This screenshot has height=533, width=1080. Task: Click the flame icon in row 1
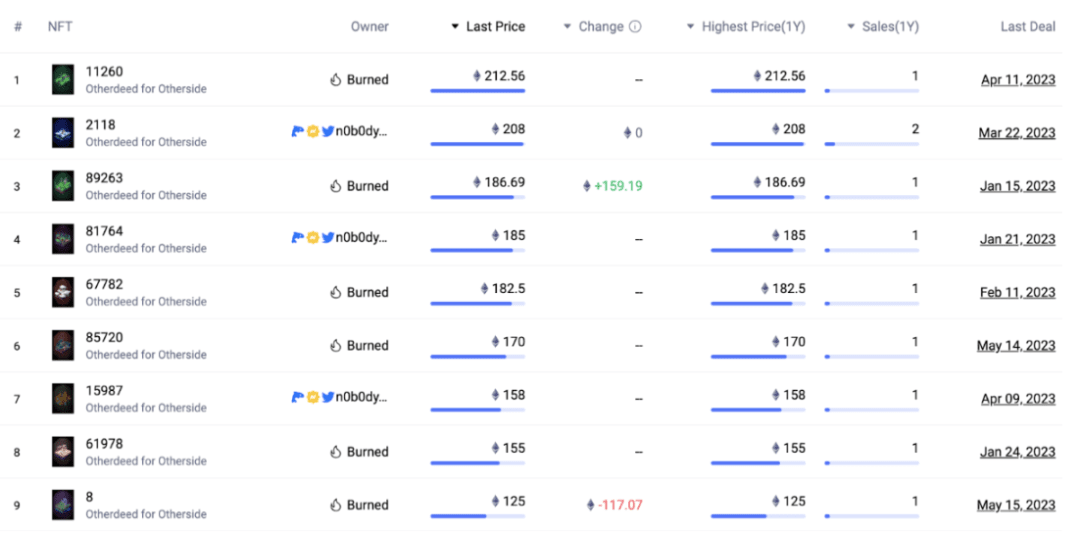[x=336, y=80]
